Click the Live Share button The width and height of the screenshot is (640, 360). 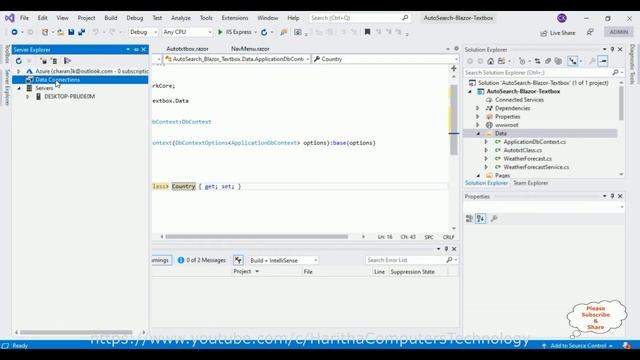tap(558, 33)
